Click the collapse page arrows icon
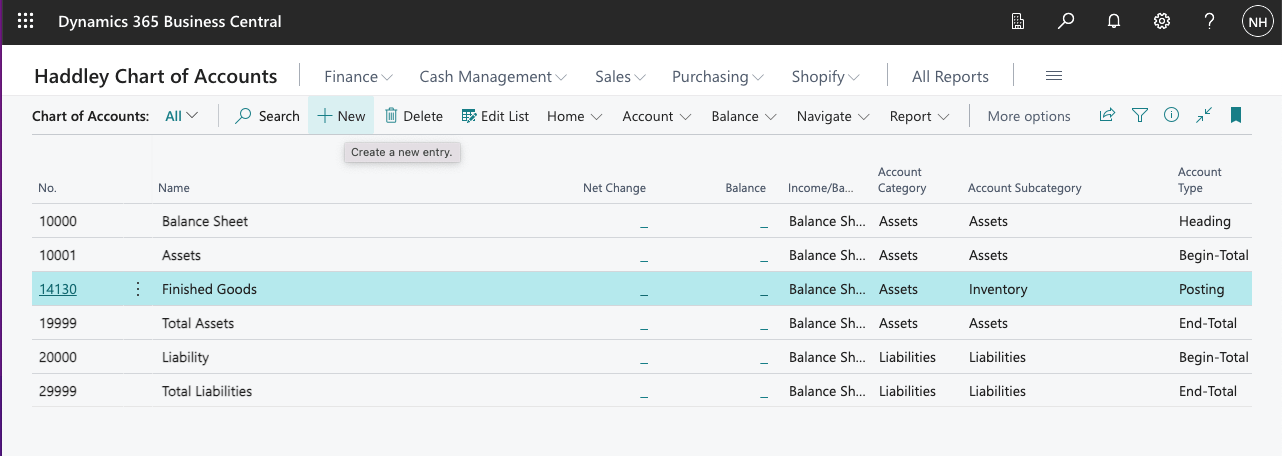This screenshot has width=1282, height=456. point(1203,116)
